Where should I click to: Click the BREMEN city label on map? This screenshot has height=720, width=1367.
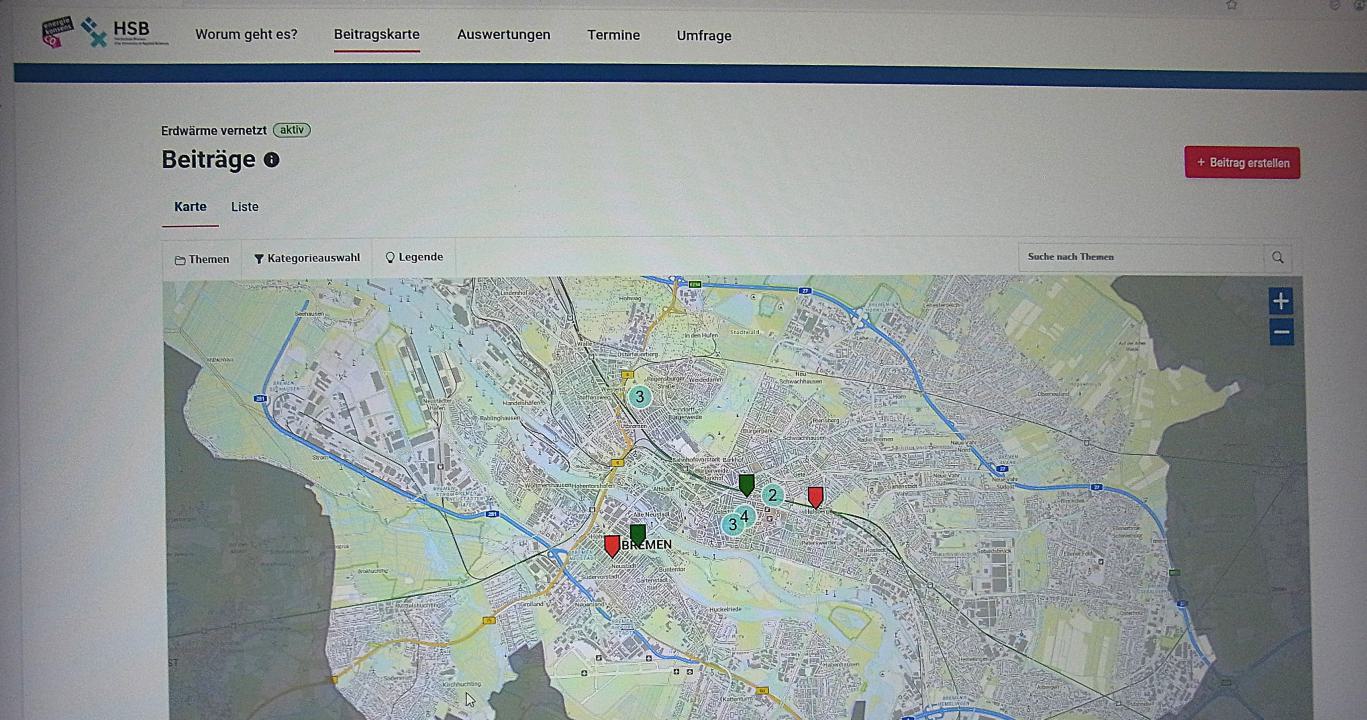(x=647, y=545)
